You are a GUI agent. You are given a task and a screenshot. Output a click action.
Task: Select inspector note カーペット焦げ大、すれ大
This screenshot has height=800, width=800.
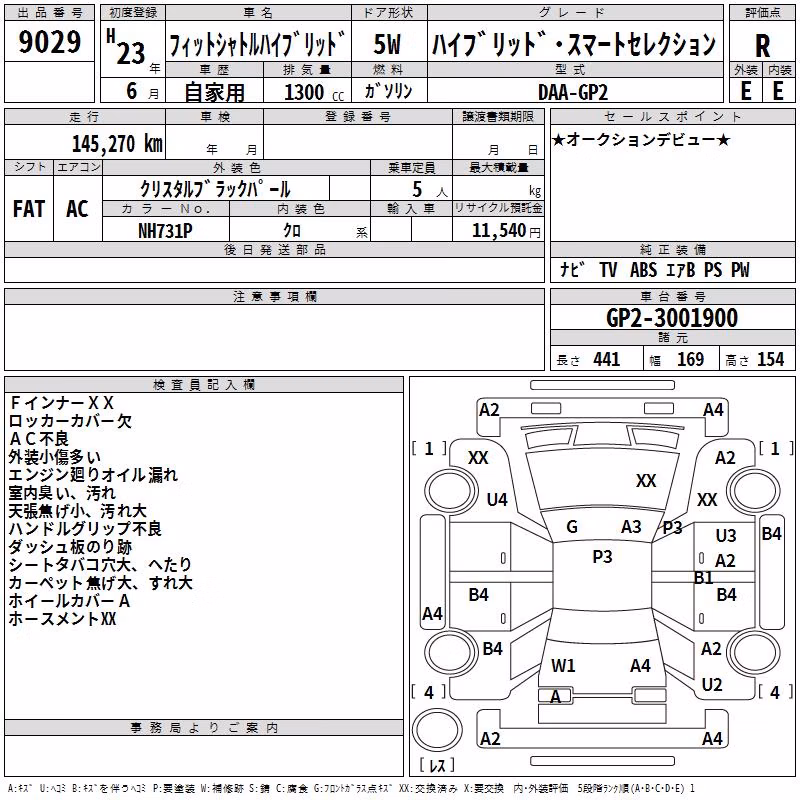click(101, 583)
